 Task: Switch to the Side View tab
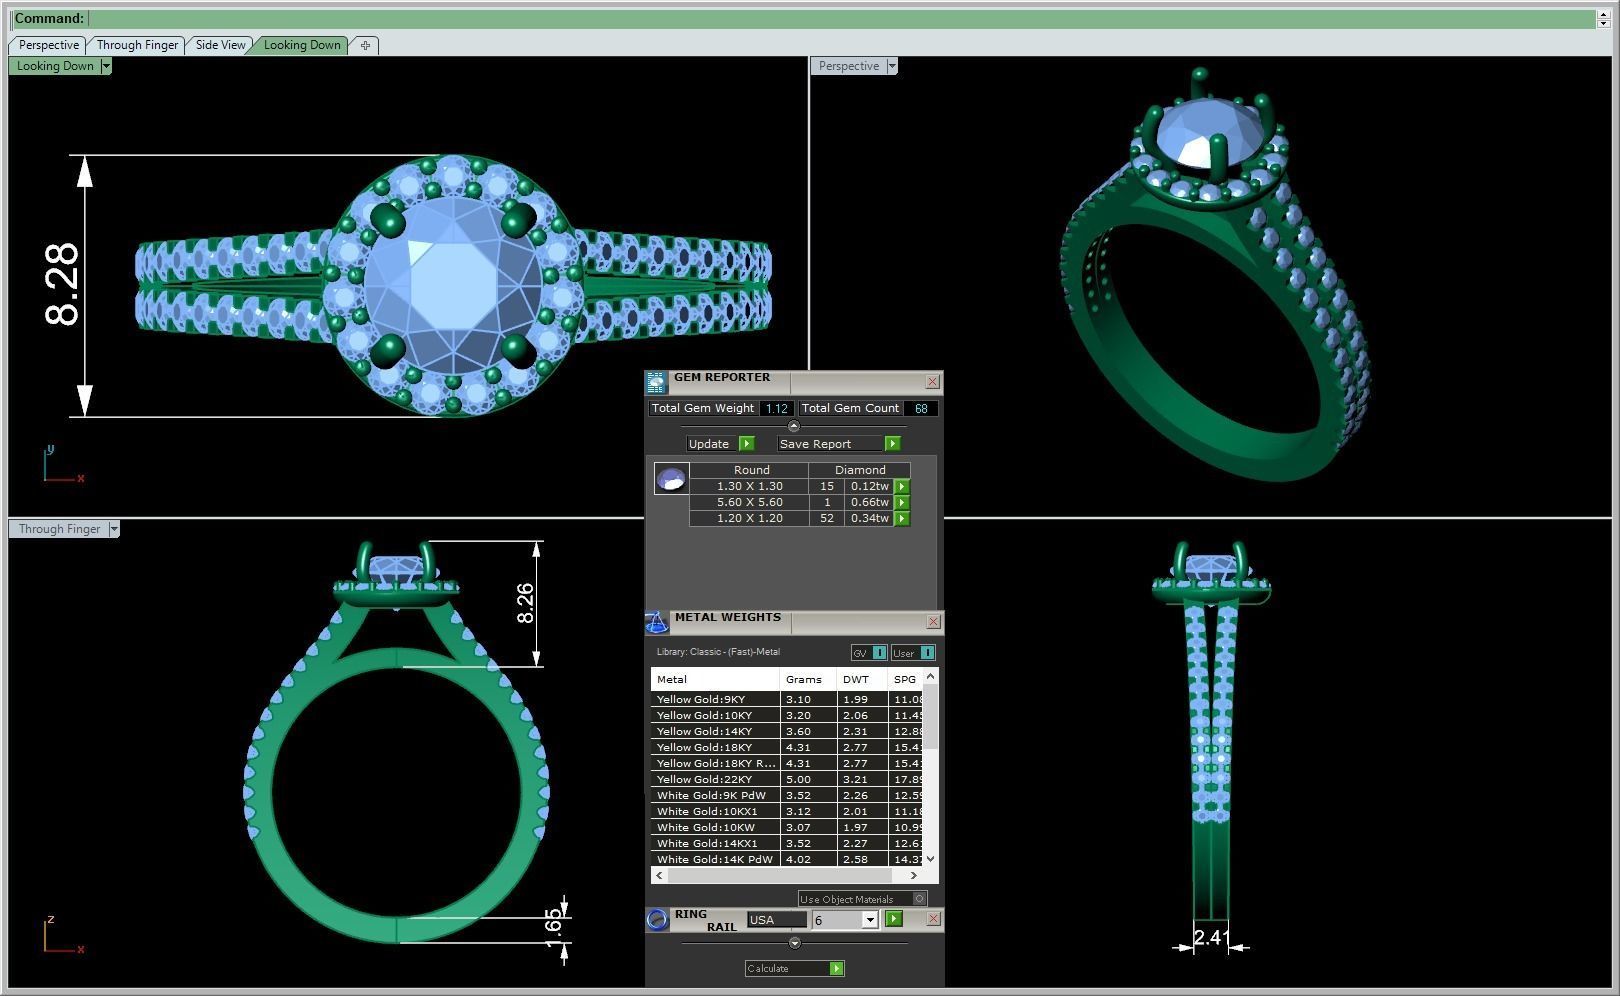point(220,45)
